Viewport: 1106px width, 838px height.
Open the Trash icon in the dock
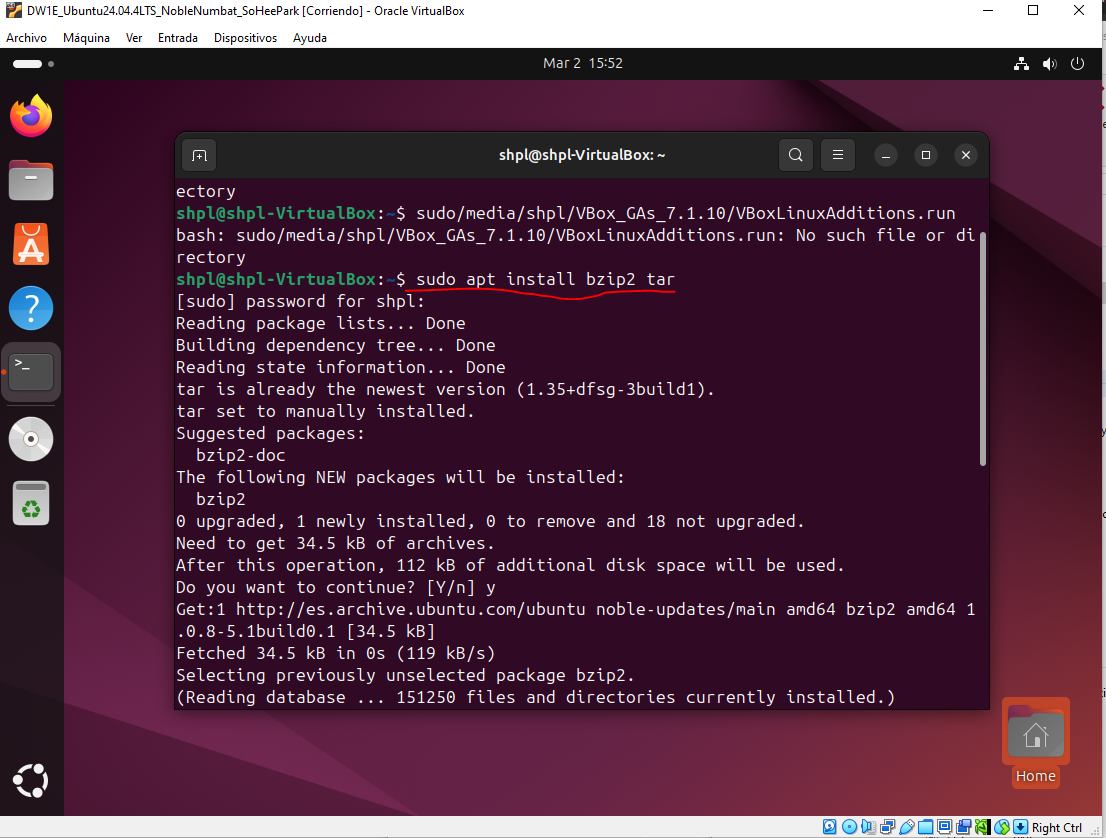[31, 504]
